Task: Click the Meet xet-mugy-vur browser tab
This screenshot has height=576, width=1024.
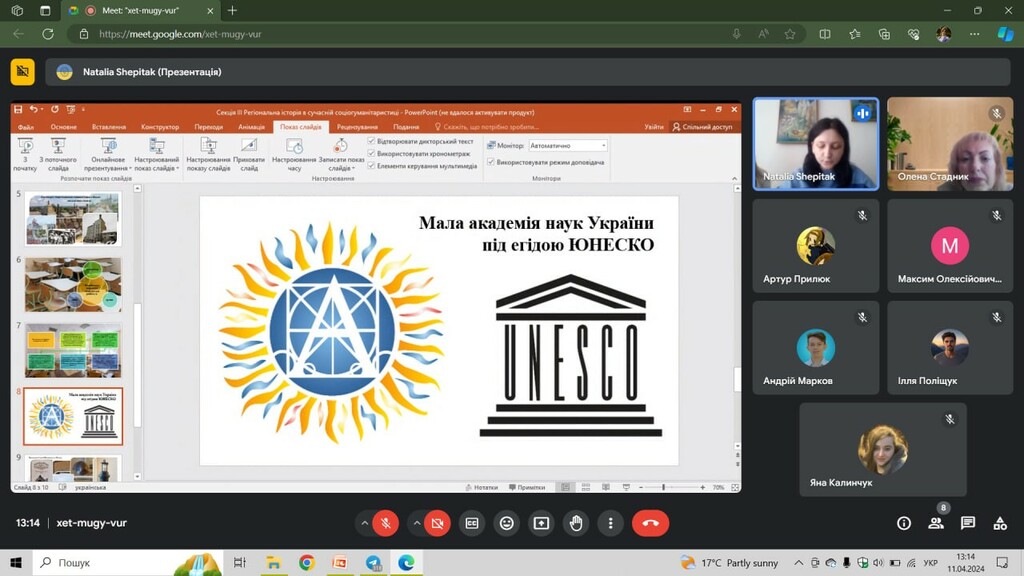Action: (x=140, y=10)
